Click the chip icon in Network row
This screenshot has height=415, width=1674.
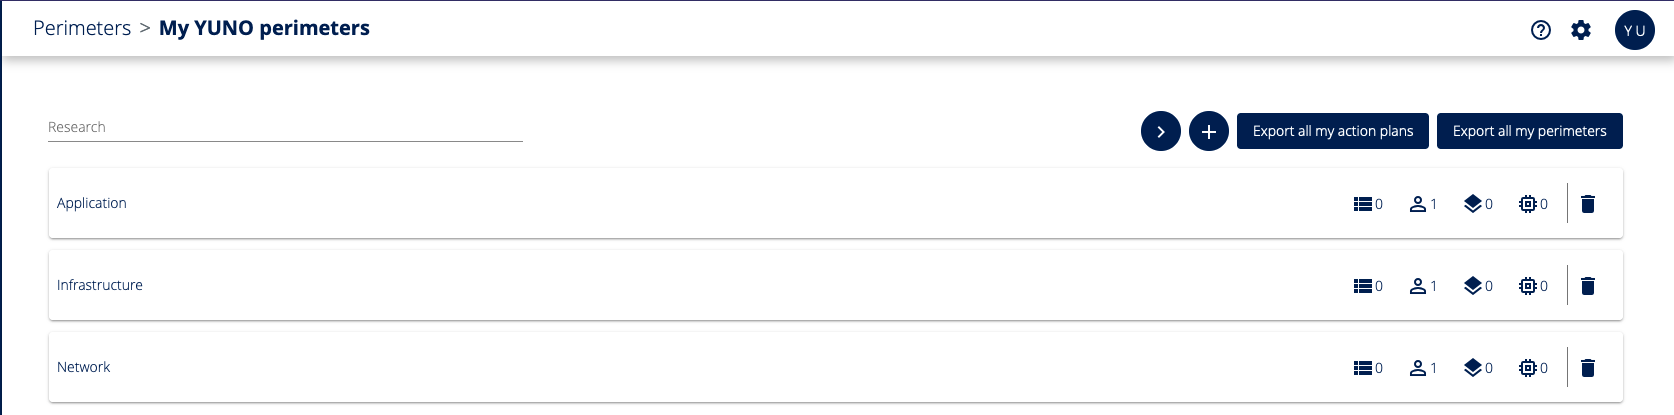(x=1528, y=368)
